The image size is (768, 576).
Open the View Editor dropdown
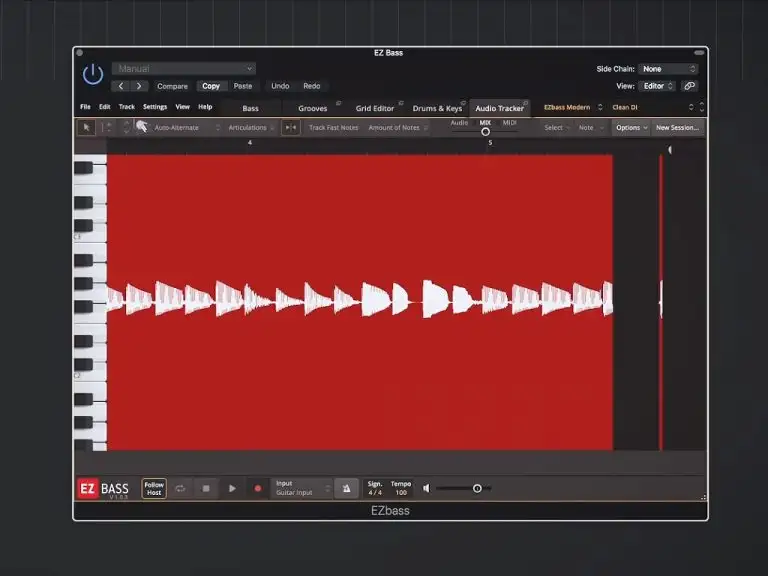click(x=658, y=86)
